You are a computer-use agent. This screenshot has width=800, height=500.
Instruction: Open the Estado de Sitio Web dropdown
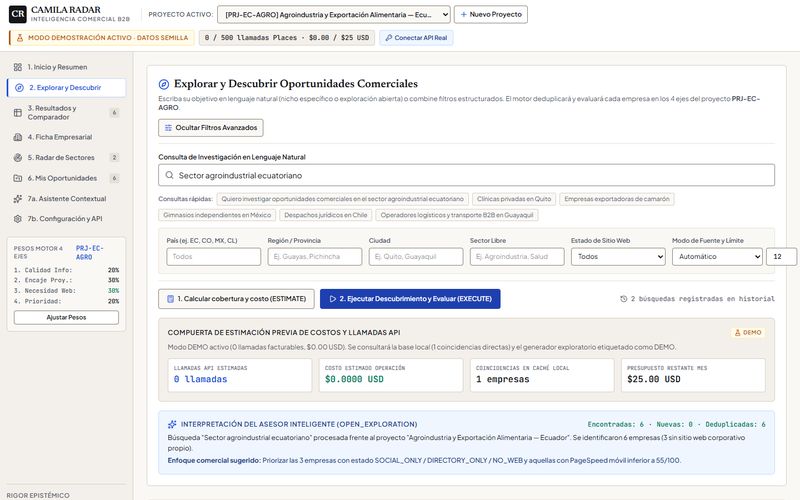(x=618, y=257)
